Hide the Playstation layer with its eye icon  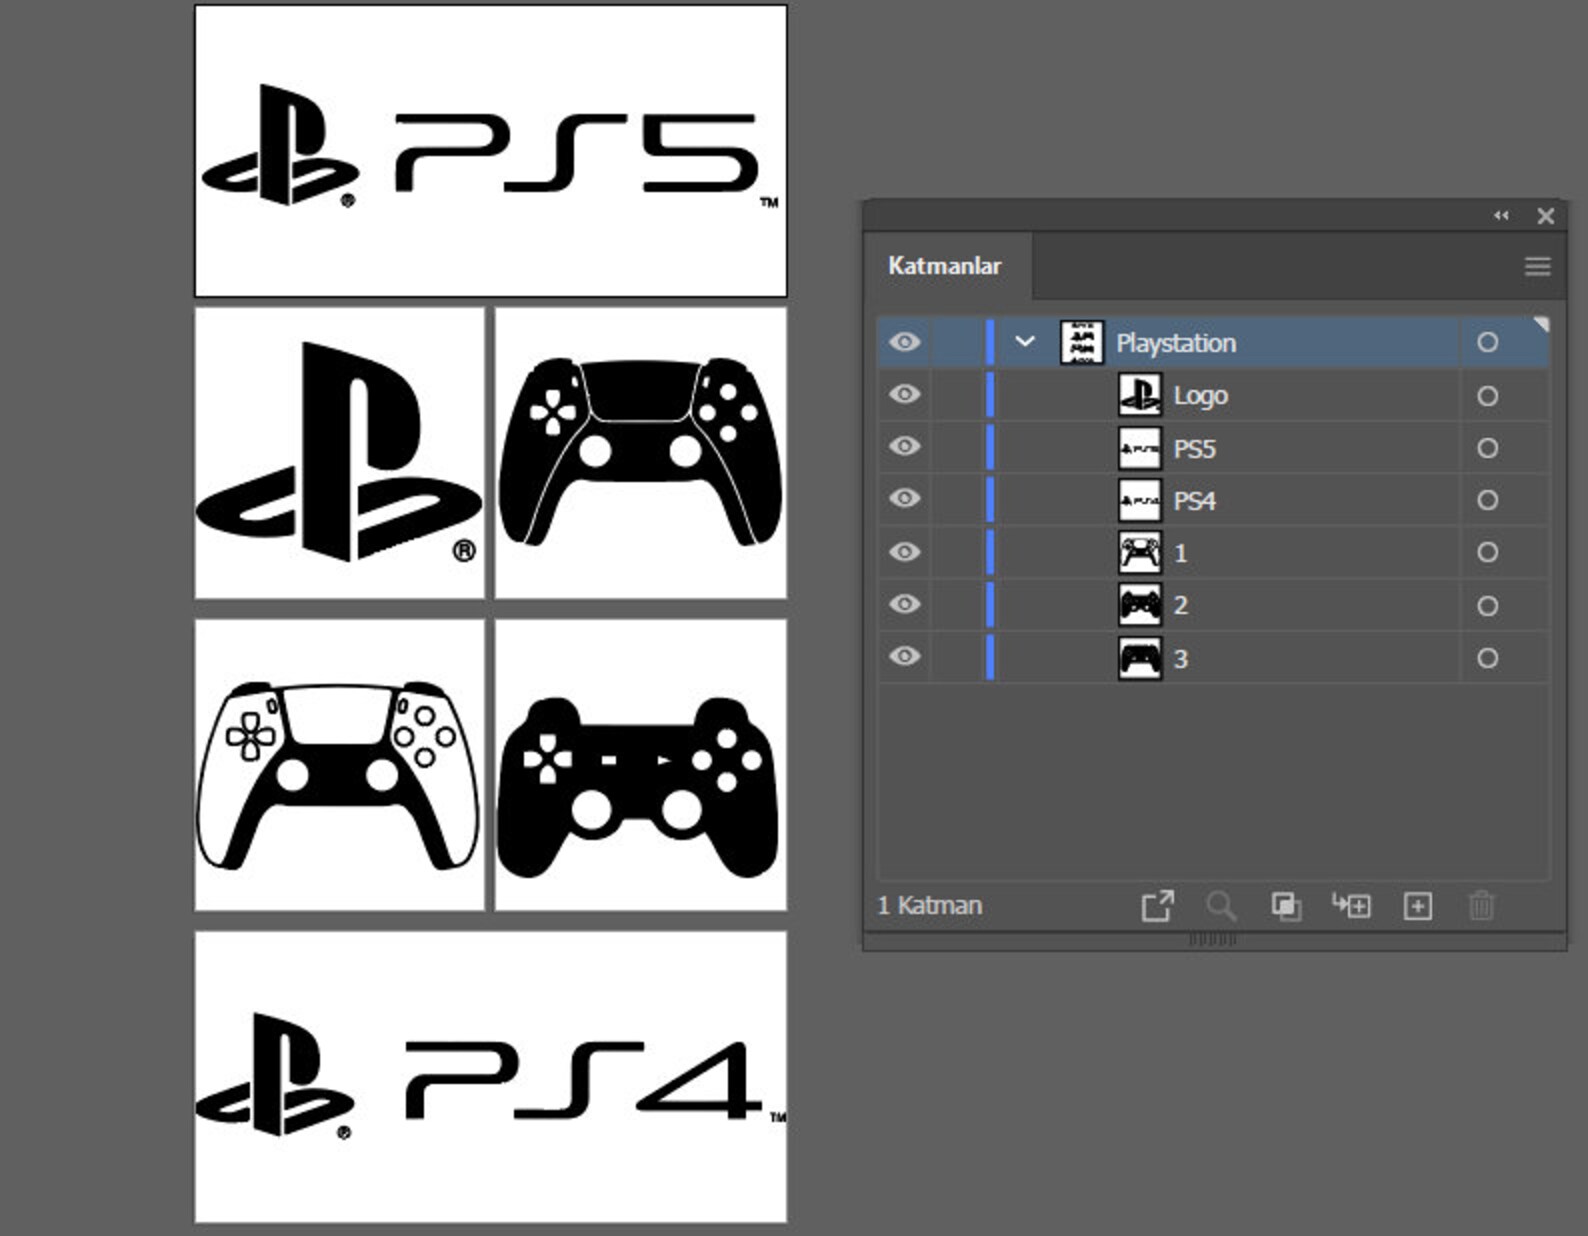pos(904,342)
